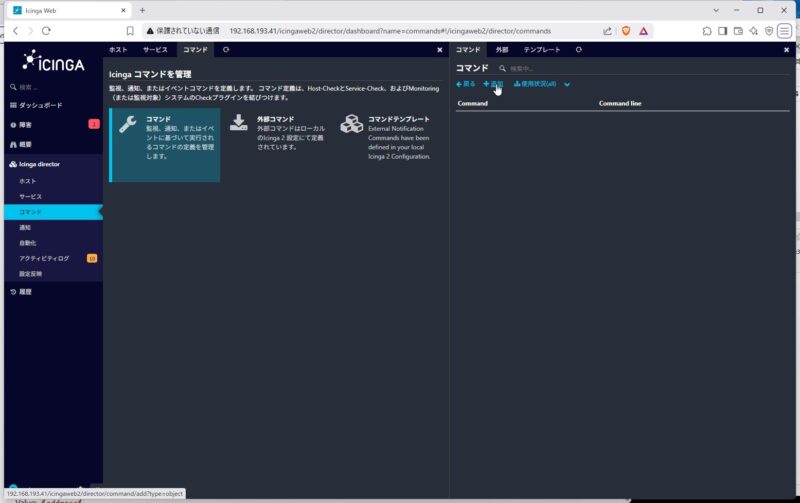The height and width of the screenshot is (503, 800).
Task: Switch to the サービス tab in the left pane
Action: tap(155, 49)
